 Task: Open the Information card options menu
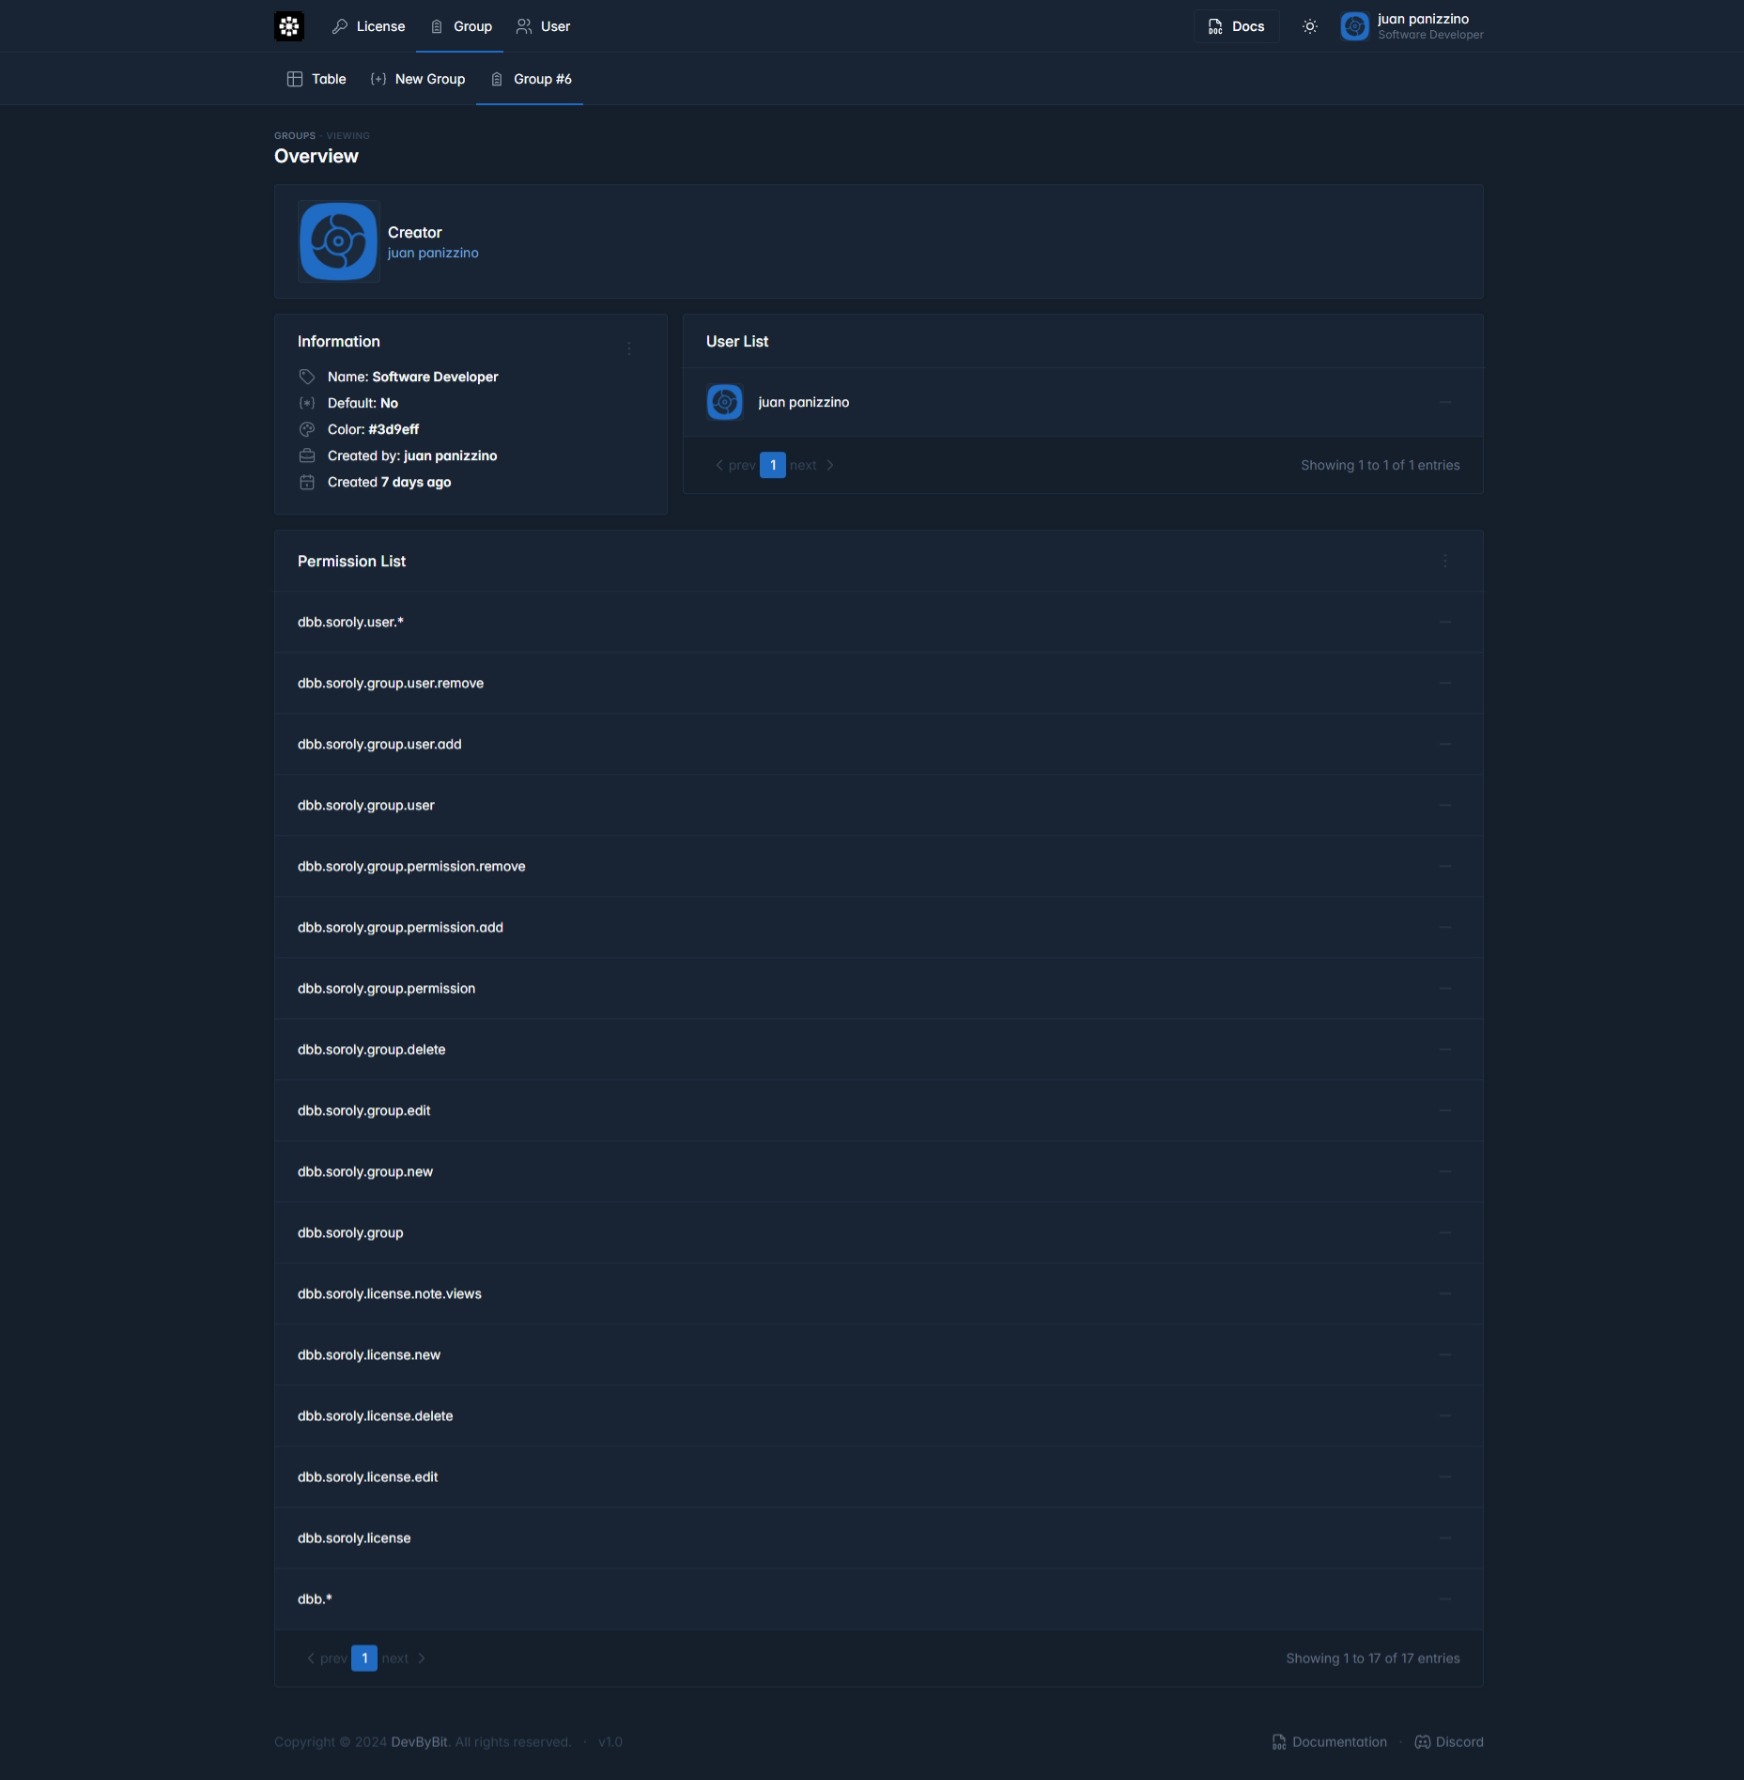(x=629, y=349)
